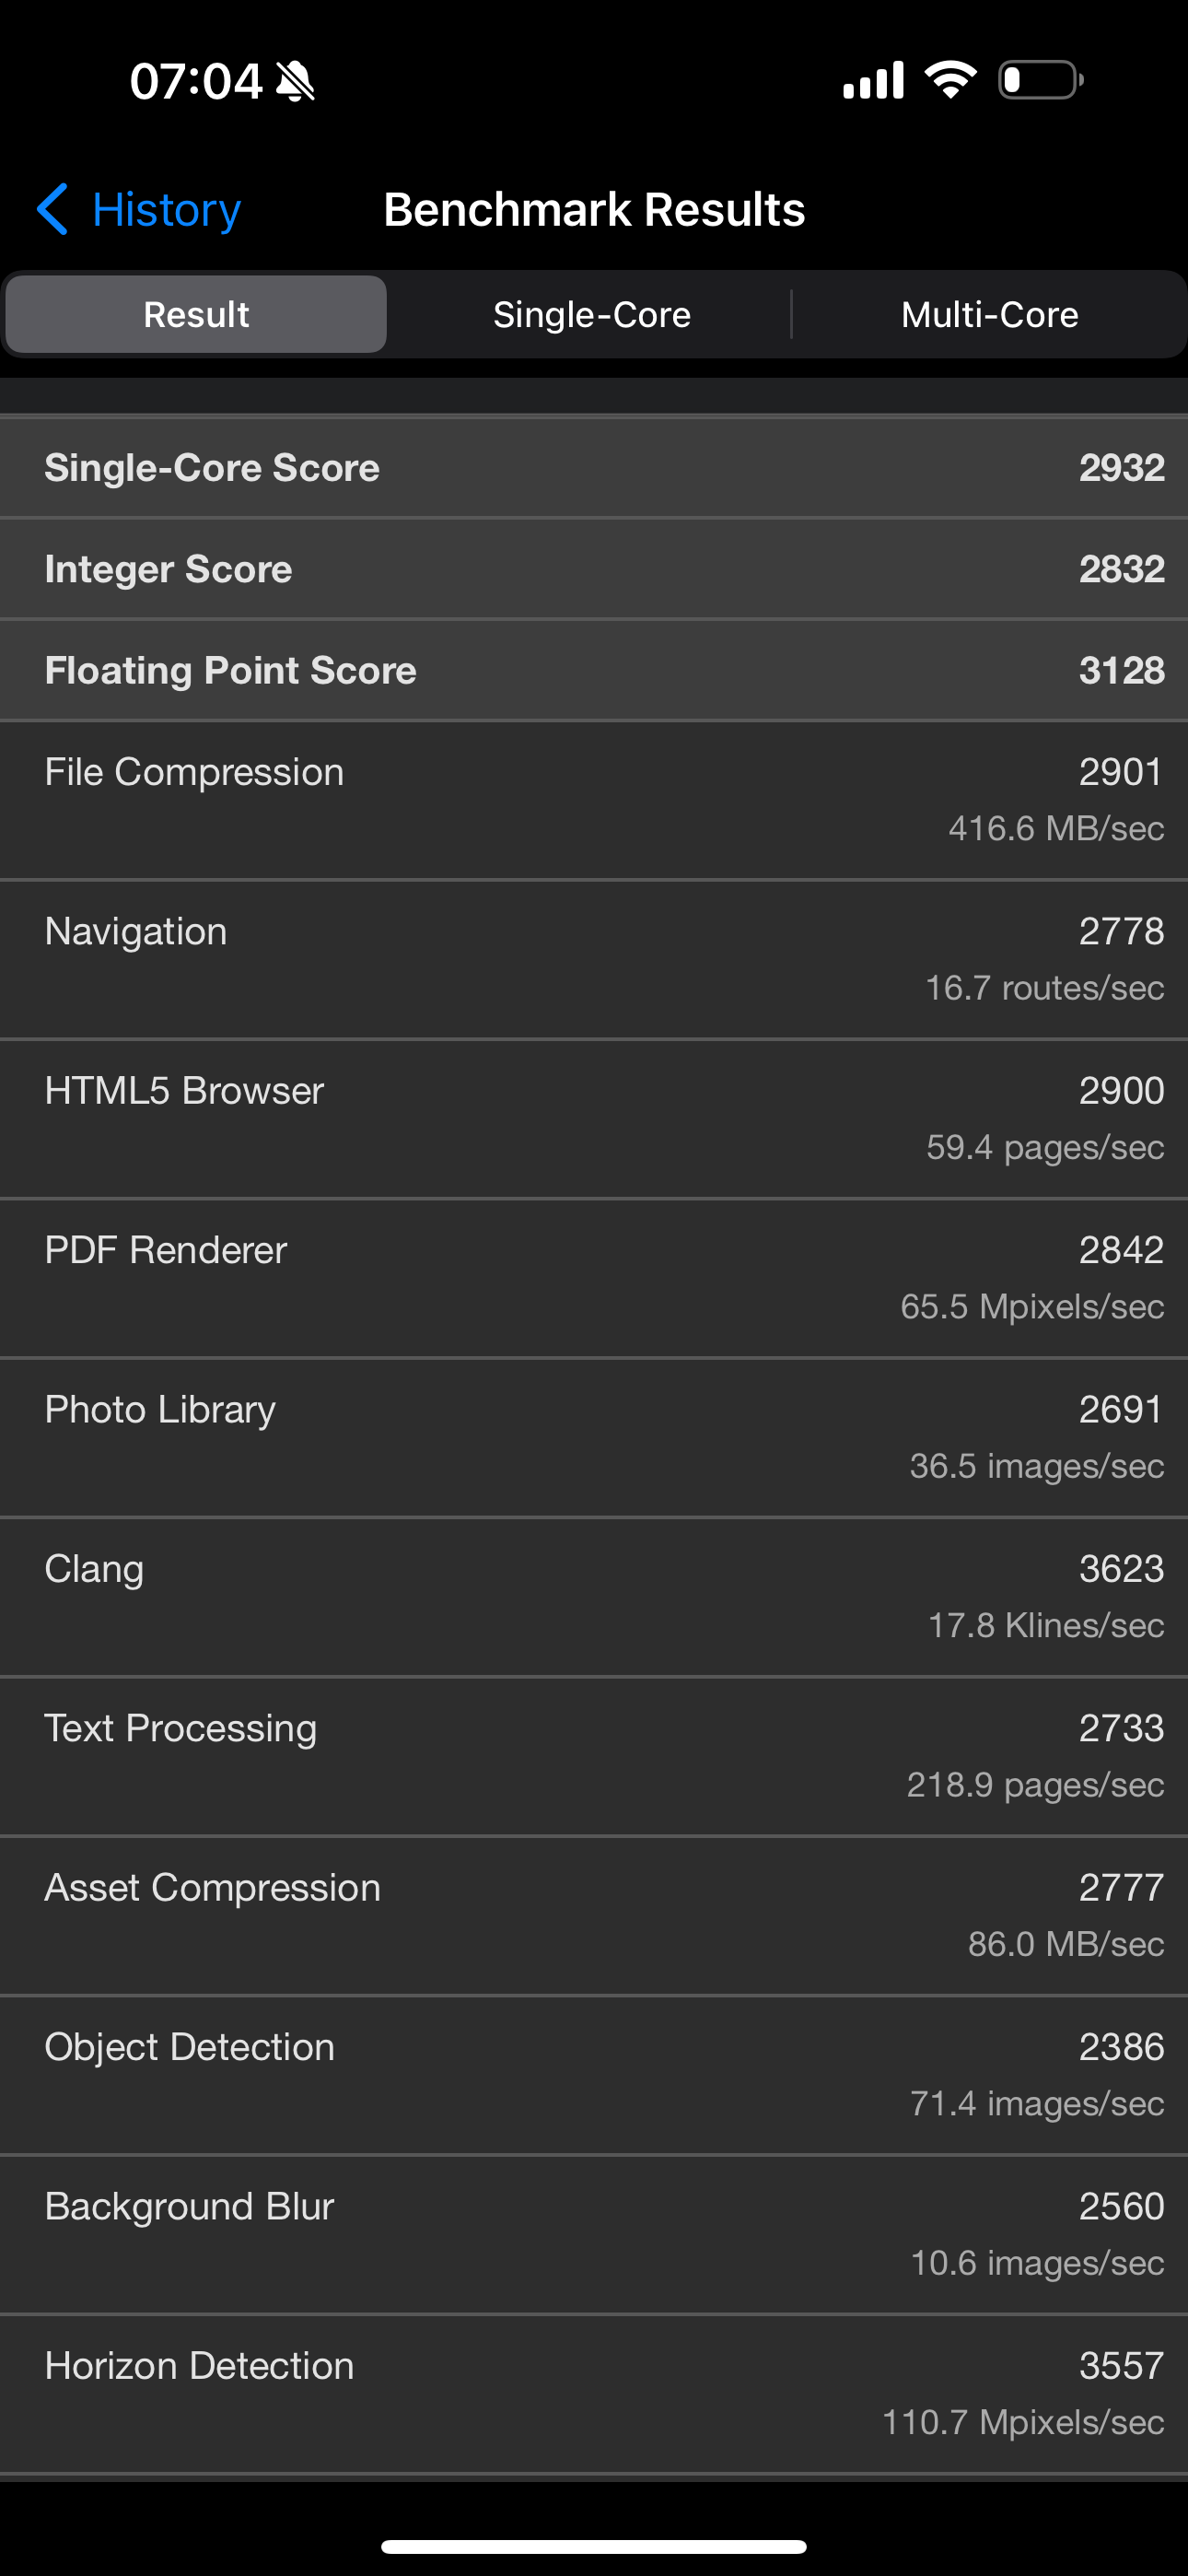The width and height of the screenshot is (1188, 2576).
Task: Select the HTML5 Browser result row
Action: click(x=594, y=1118)
